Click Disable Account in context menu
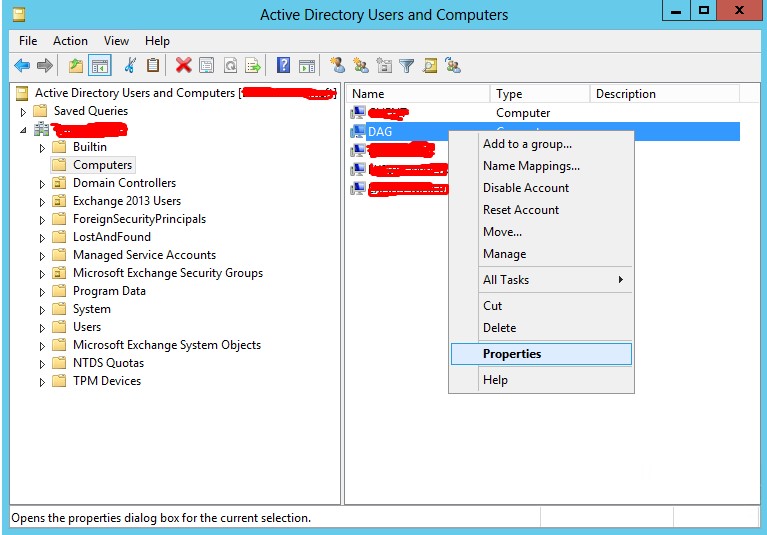Image resolution: width=767 pixels, height=535 pixels. [525, 188]
